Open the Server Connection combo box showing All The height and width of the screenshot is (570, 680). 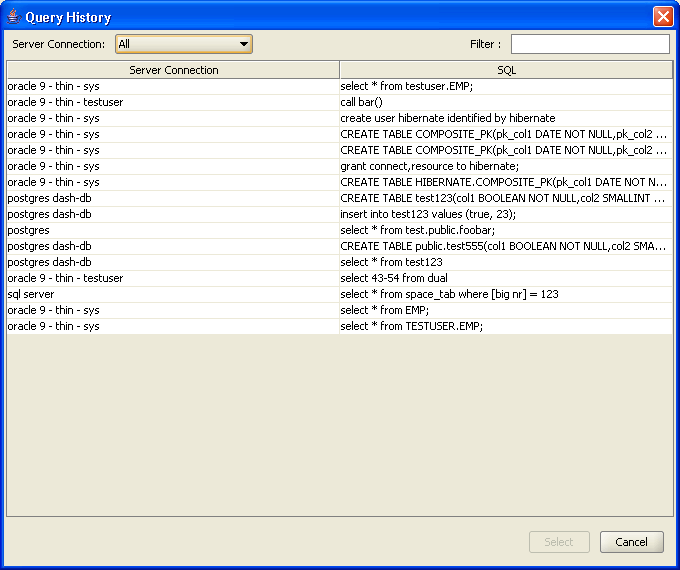click(x=183, y=44)
